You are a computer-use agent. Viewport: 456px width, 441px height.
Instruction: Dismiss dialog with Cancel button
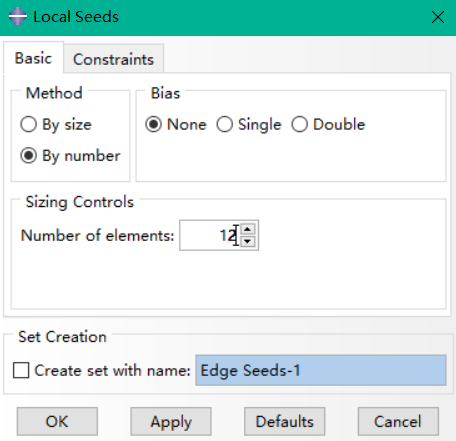tap(398, 421)
